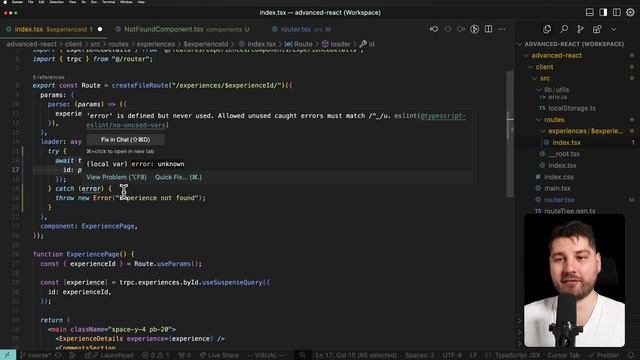Viewport: 640px width, 360px height.
Task: Open the Extensions view icon
Action: (x=597, y=29)
